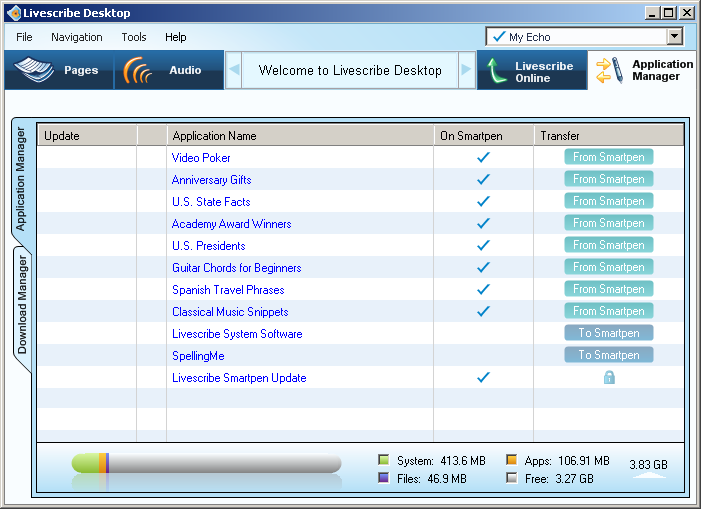Sort by Application Name column header
Viewport: 701px width, 509px height.
point(300,136)
